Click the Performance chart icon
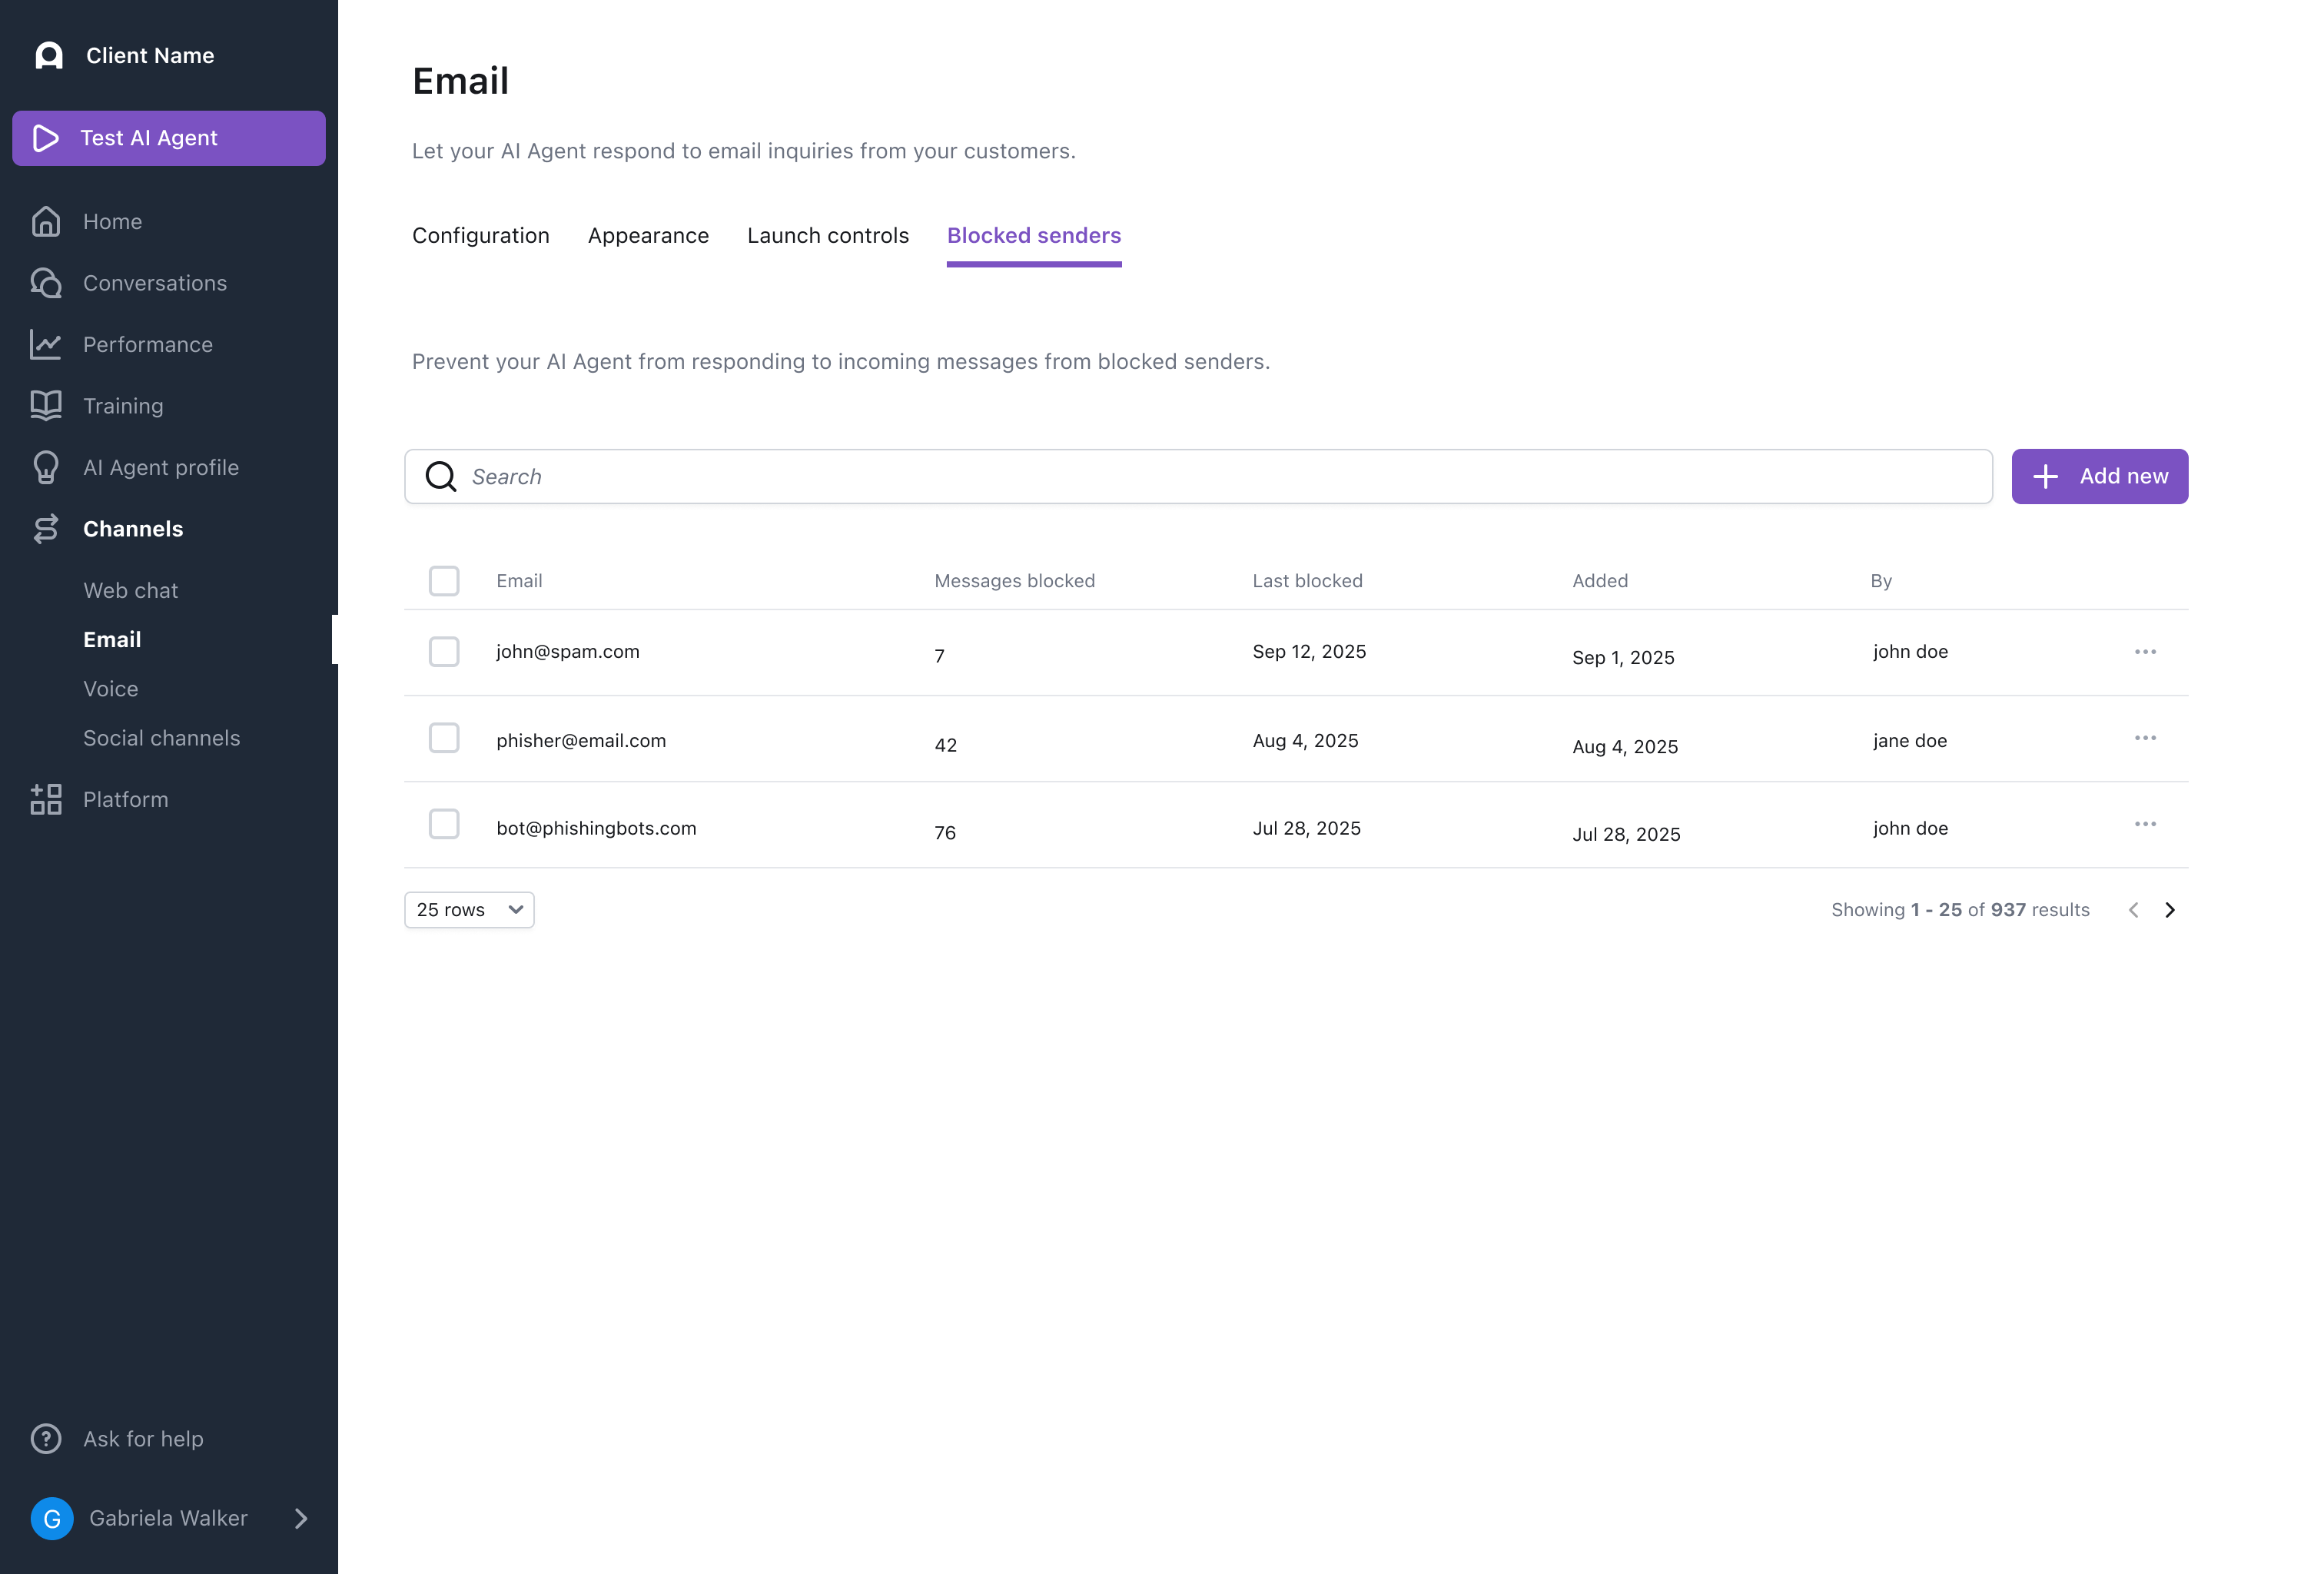This screenshot has width=2324, height=1574. (x=46, y=344)
